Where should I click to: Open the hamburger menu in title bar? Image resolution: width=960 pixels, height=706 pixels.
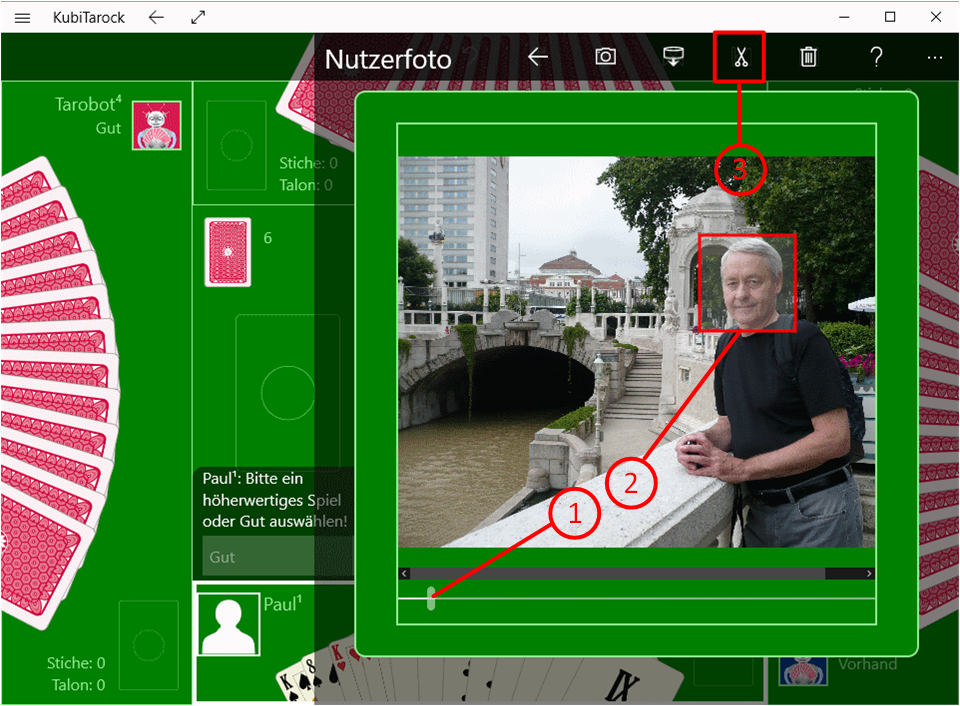pos(23,17)
